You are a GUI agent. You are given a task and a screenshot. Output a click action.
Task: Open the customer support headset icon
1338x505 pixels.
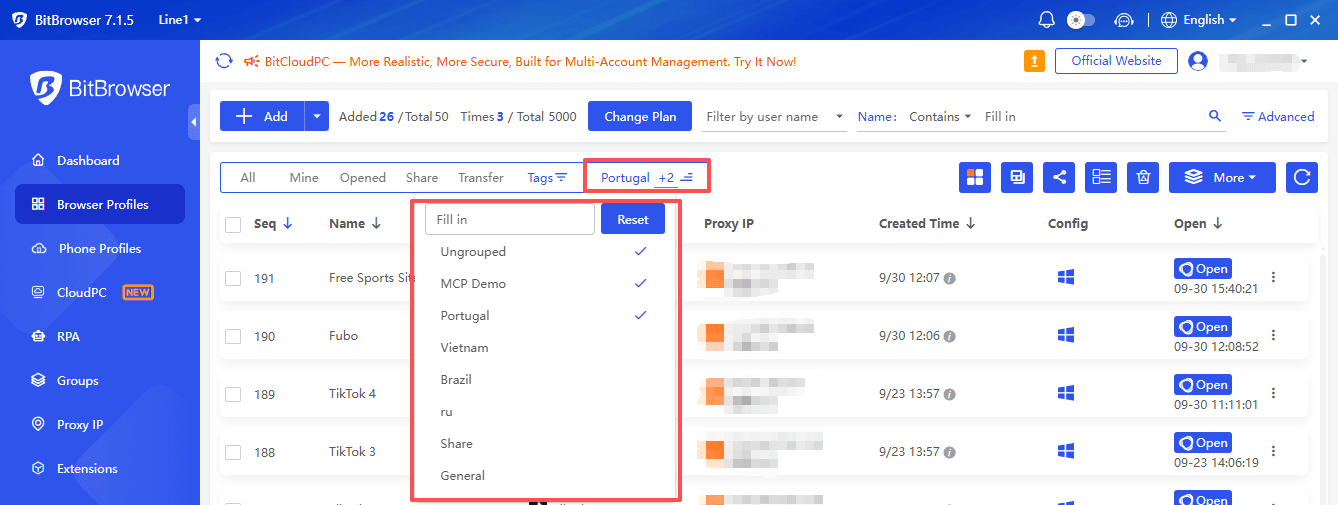[x=1124, y=20]
